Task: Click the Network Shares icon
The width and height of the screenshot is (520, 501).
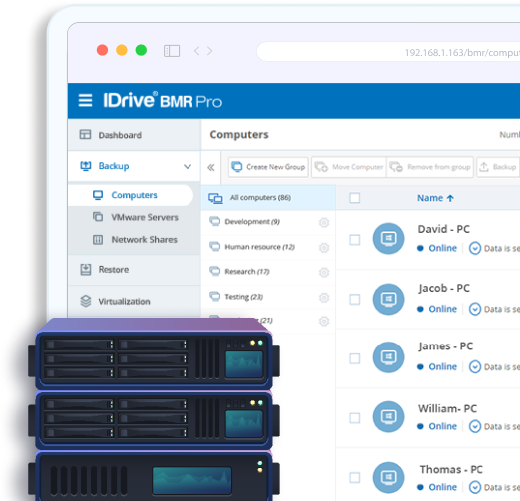Action: [x=98, y=240]
